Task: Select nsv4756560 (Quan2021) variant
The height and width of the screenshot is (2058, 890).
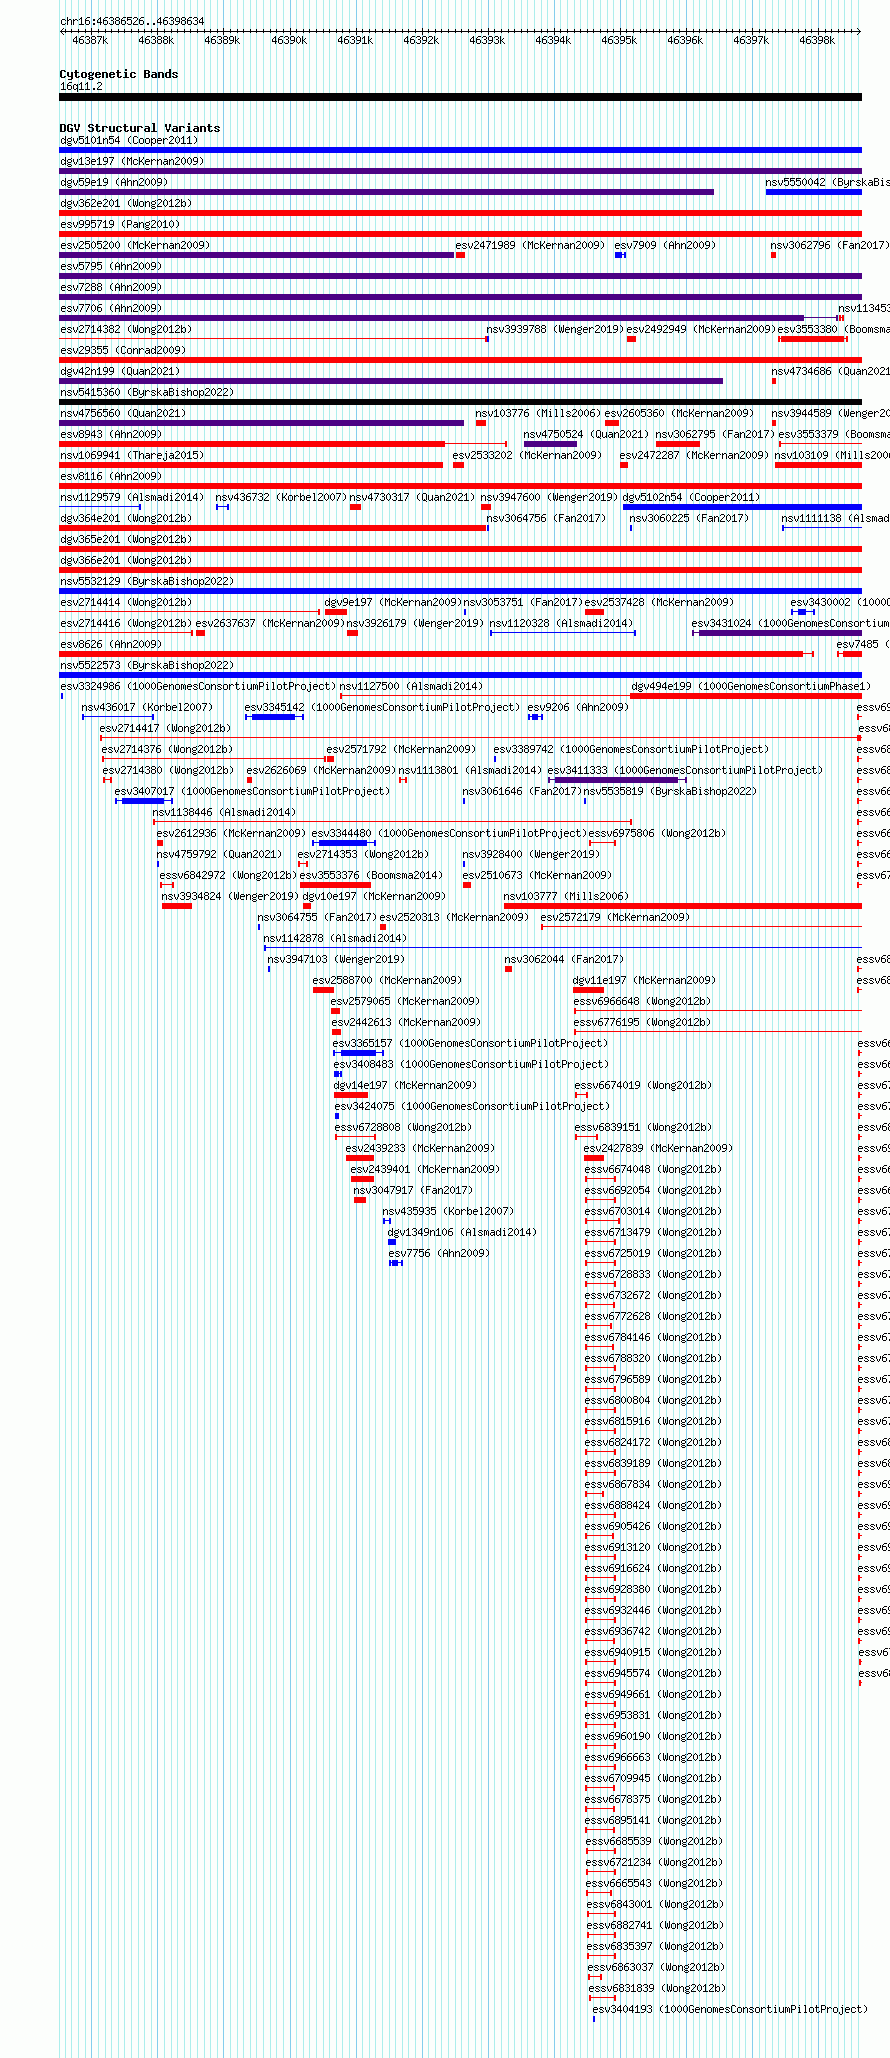Action: (x=123, y=413)
